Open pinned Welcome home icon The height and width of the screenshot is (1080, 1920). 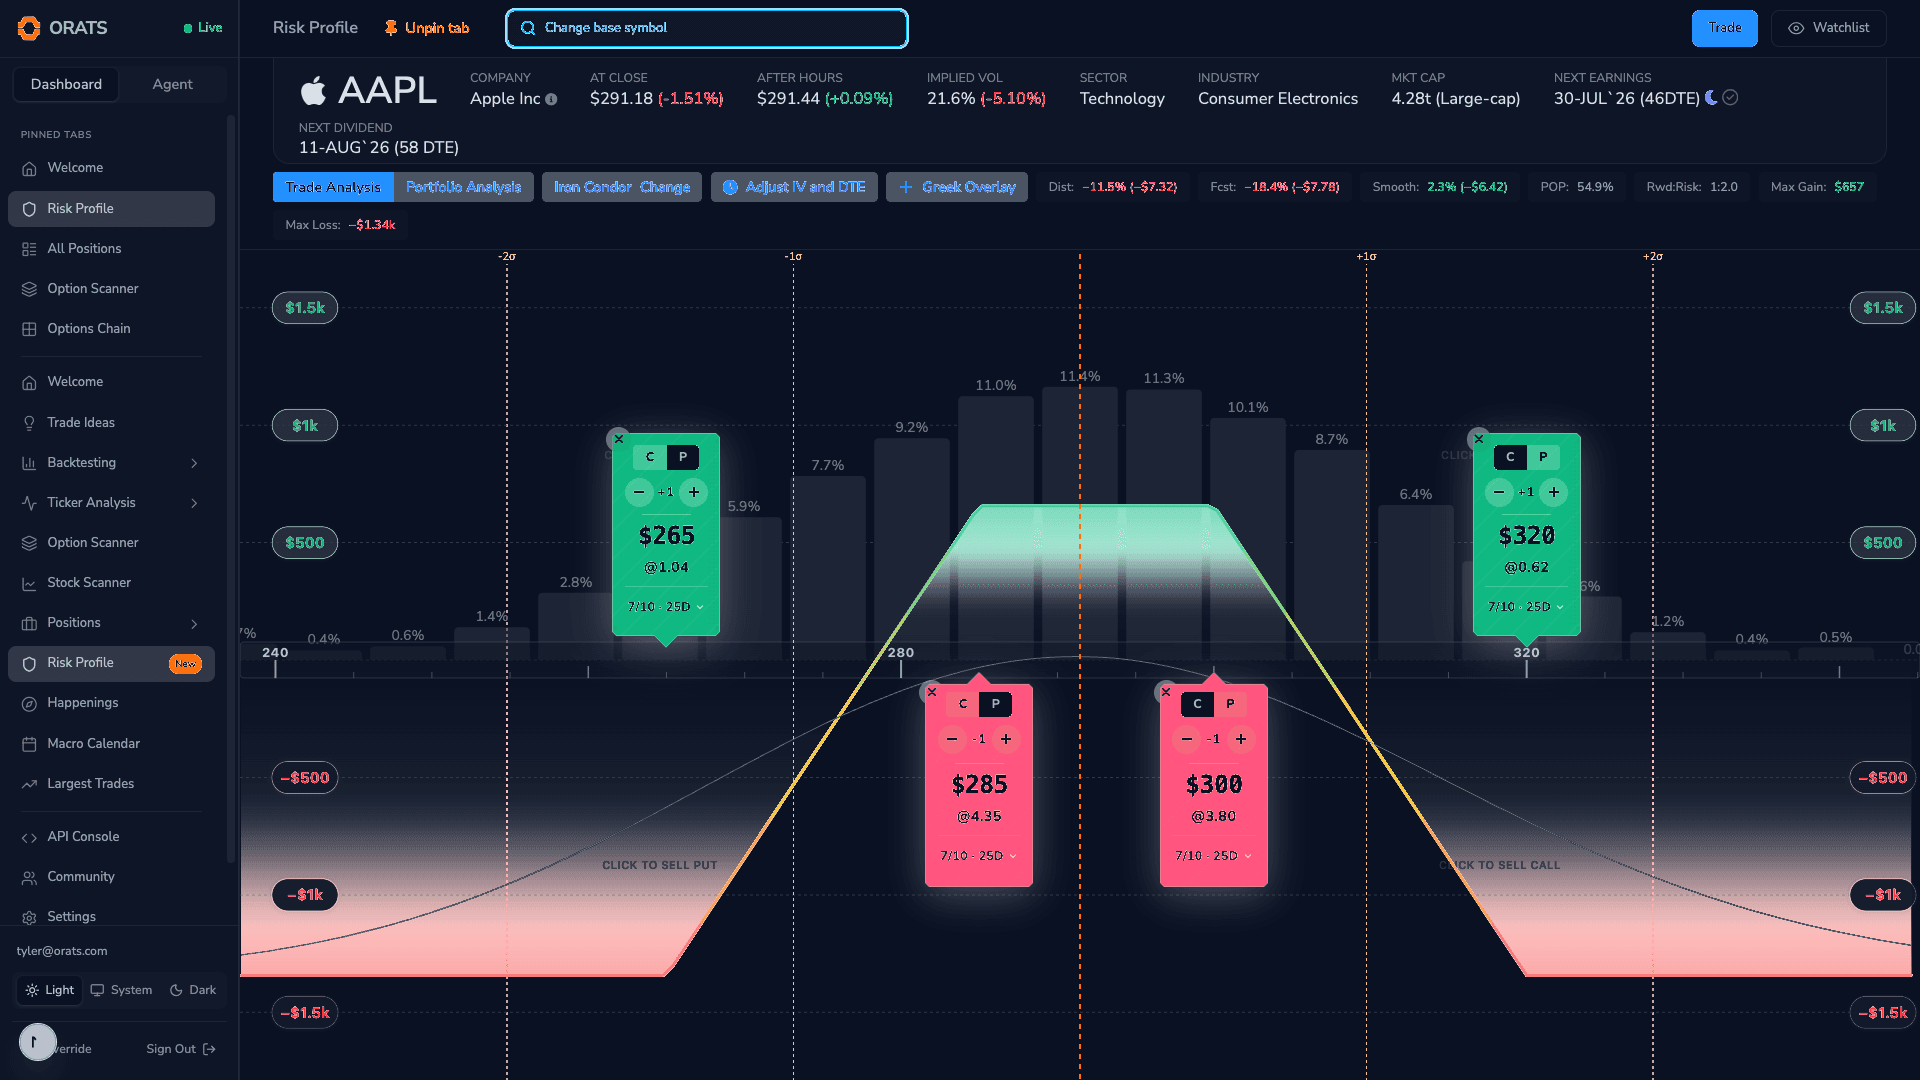pyautogui.click(x=29, y=168)
